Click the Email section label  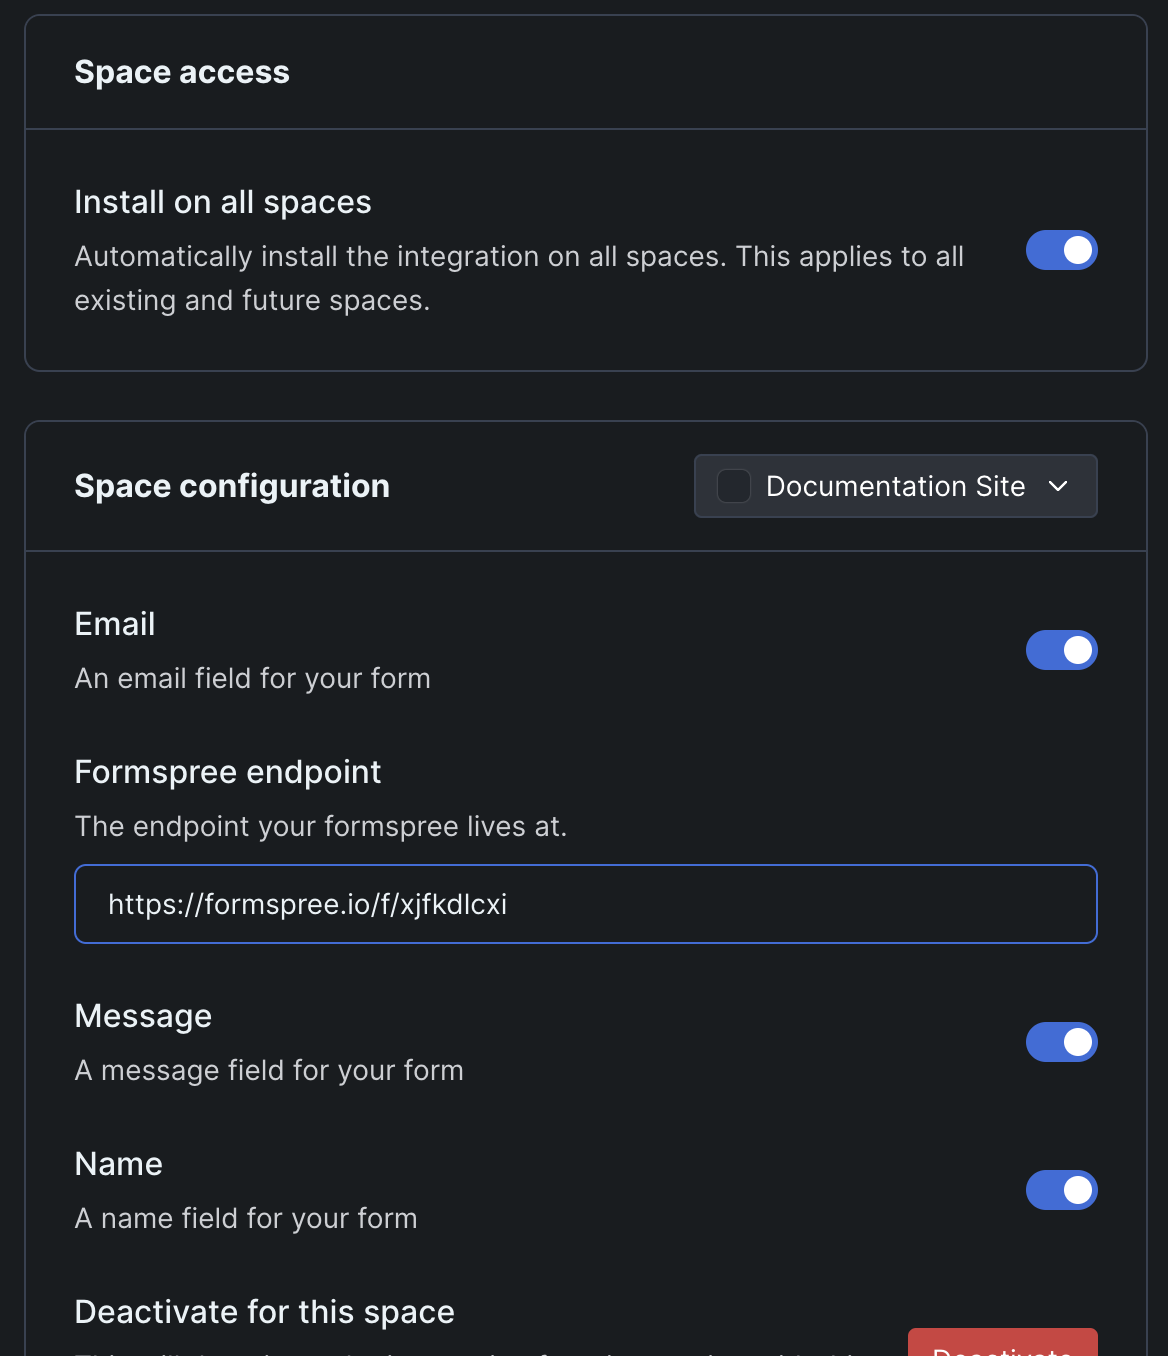[114, 623]
